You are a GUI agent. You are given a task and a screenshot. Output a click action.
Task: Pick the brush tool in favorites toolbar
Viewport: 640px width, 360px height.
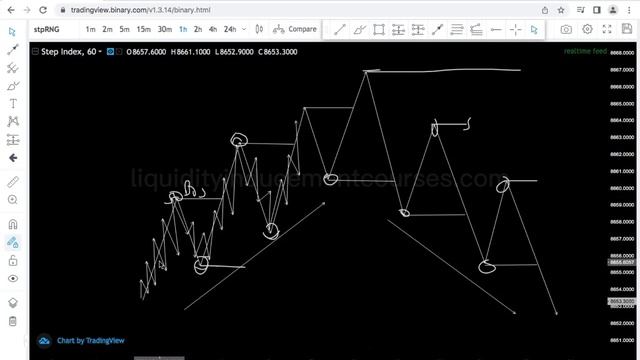[x=359, y=29]
